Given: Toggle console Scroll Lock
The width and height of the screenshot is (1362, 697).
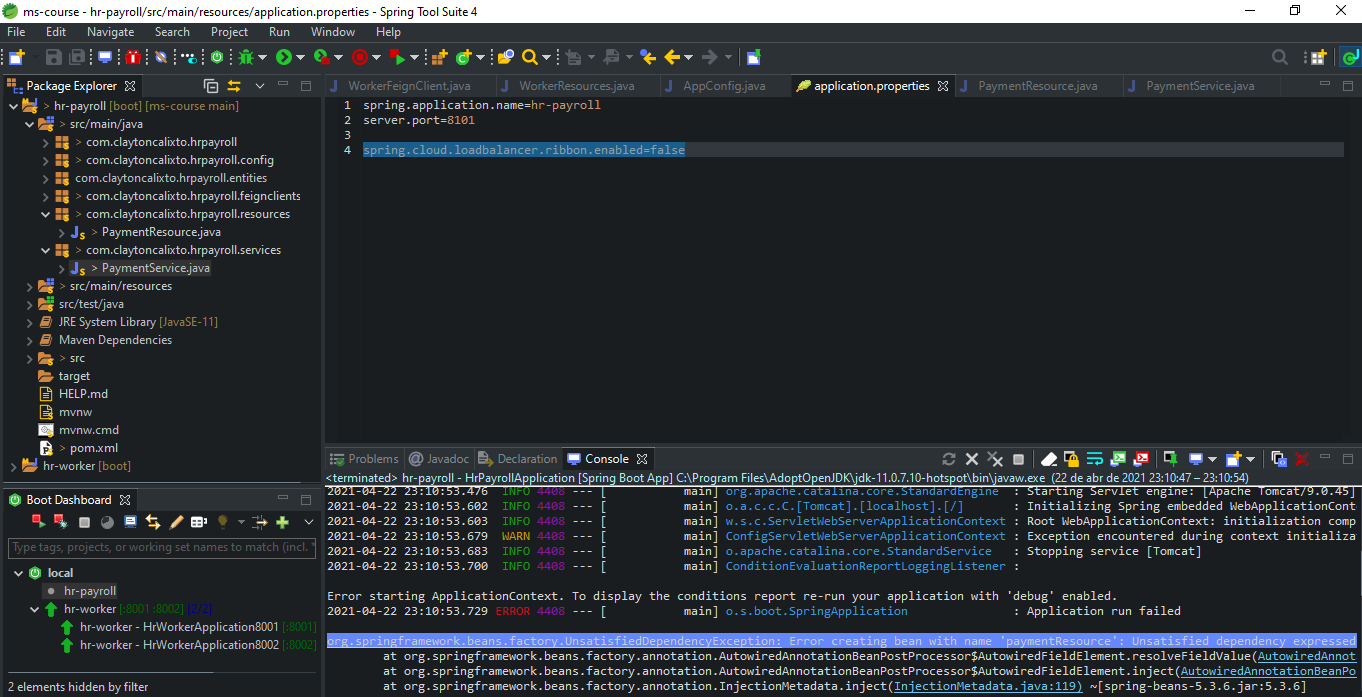Looking at the screenshot, I should [x=1071, y=459].
